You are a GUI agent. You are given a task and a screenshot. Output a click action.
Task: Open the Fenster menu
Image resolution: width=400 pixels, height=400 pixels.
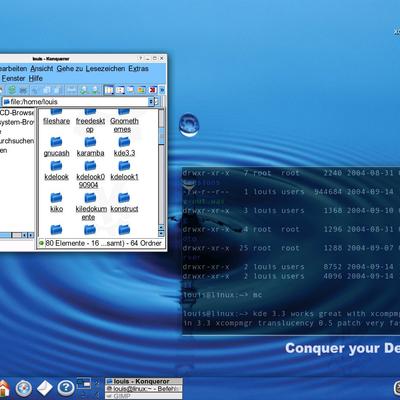13,78
